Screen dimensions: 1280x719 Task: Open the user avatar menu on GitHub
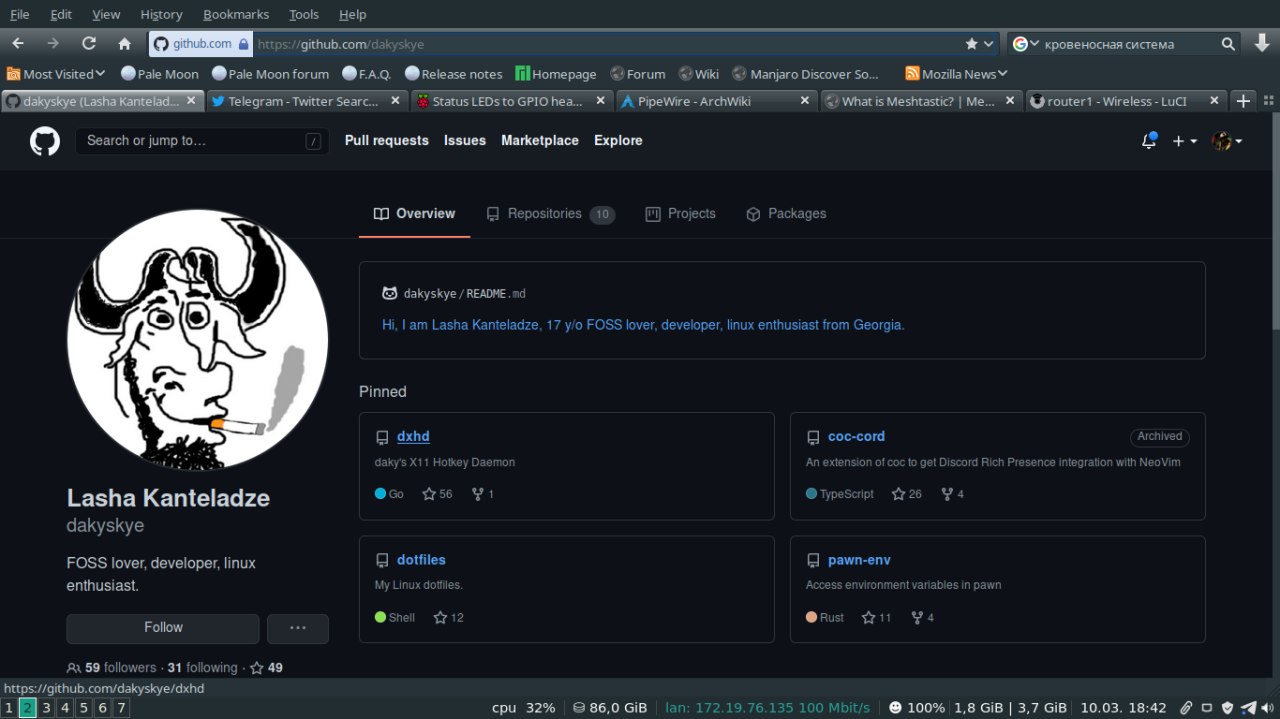(1227, 141)
